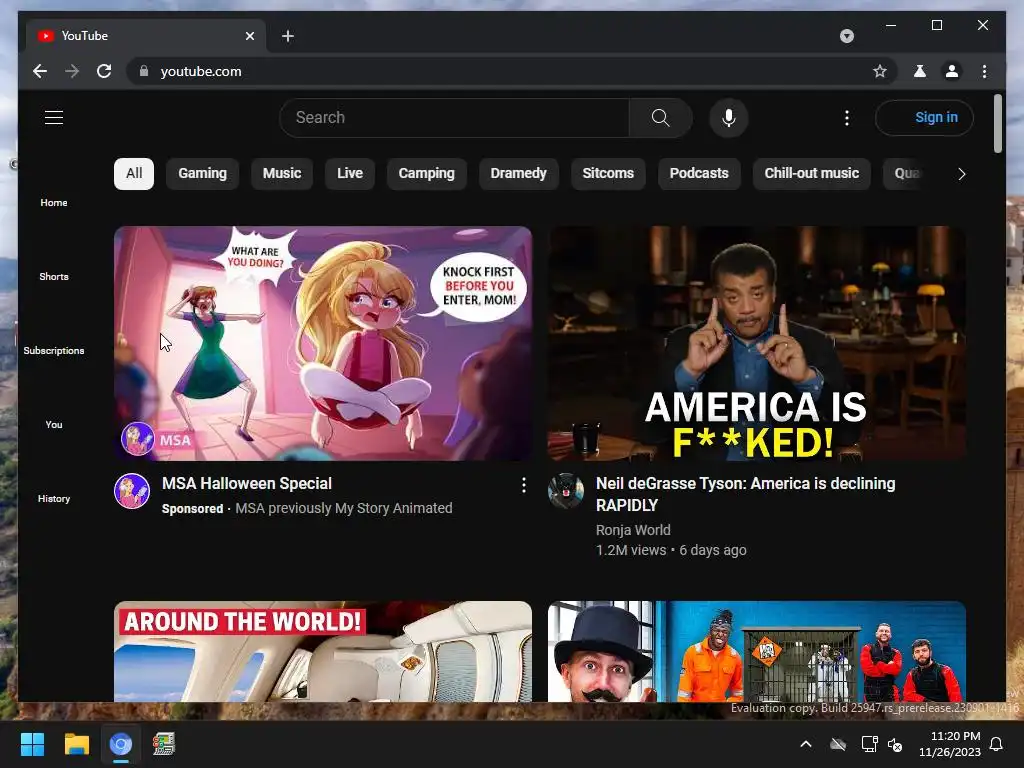Select the Music filter chip
This screenshot has width=1024, height=768.
click(x=281, y=174)
